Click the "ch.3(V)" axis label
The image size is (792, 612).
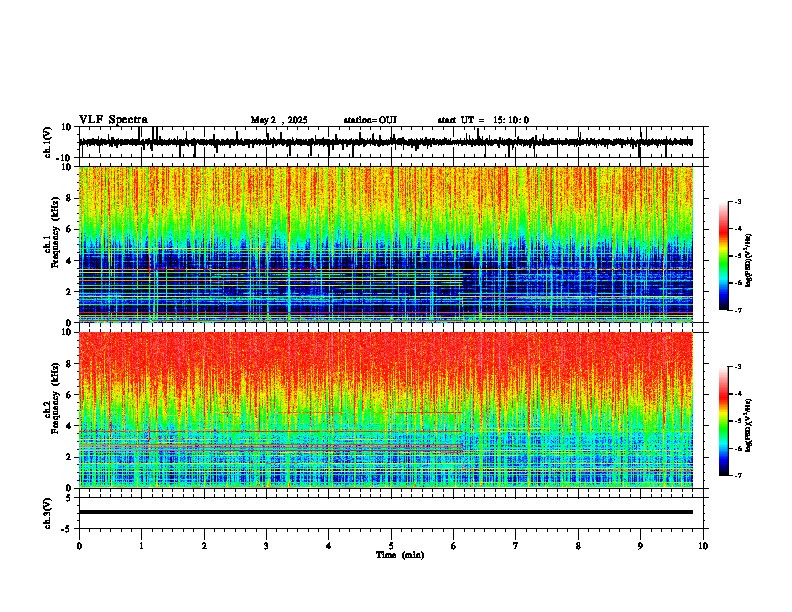coord(48,514)
